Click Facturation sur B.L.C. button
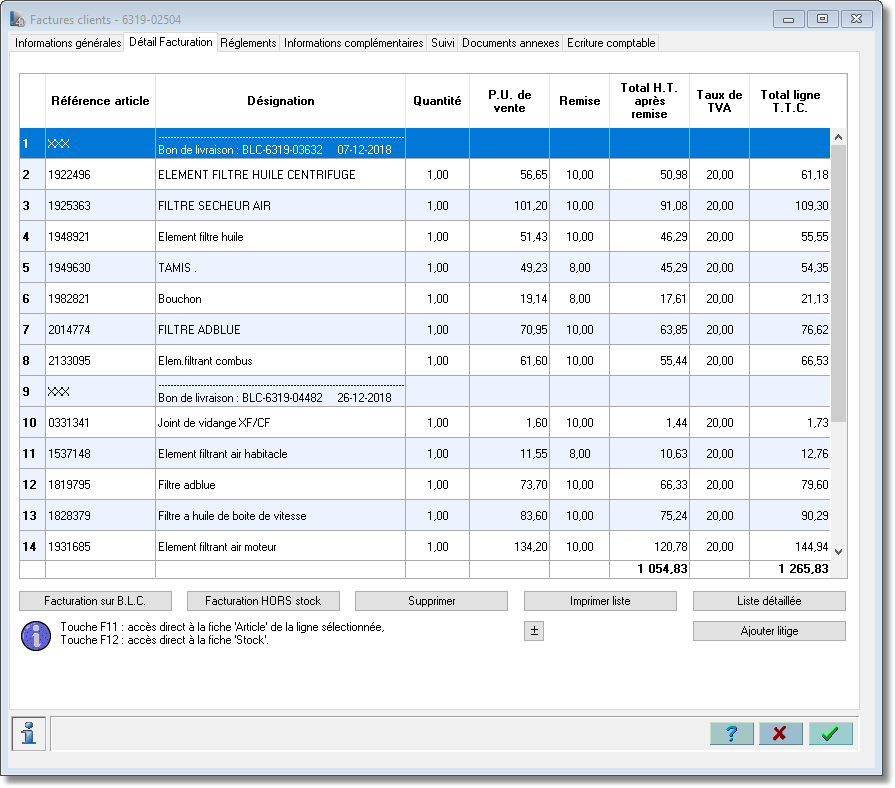The image size is (895, 788). (95, 601)
